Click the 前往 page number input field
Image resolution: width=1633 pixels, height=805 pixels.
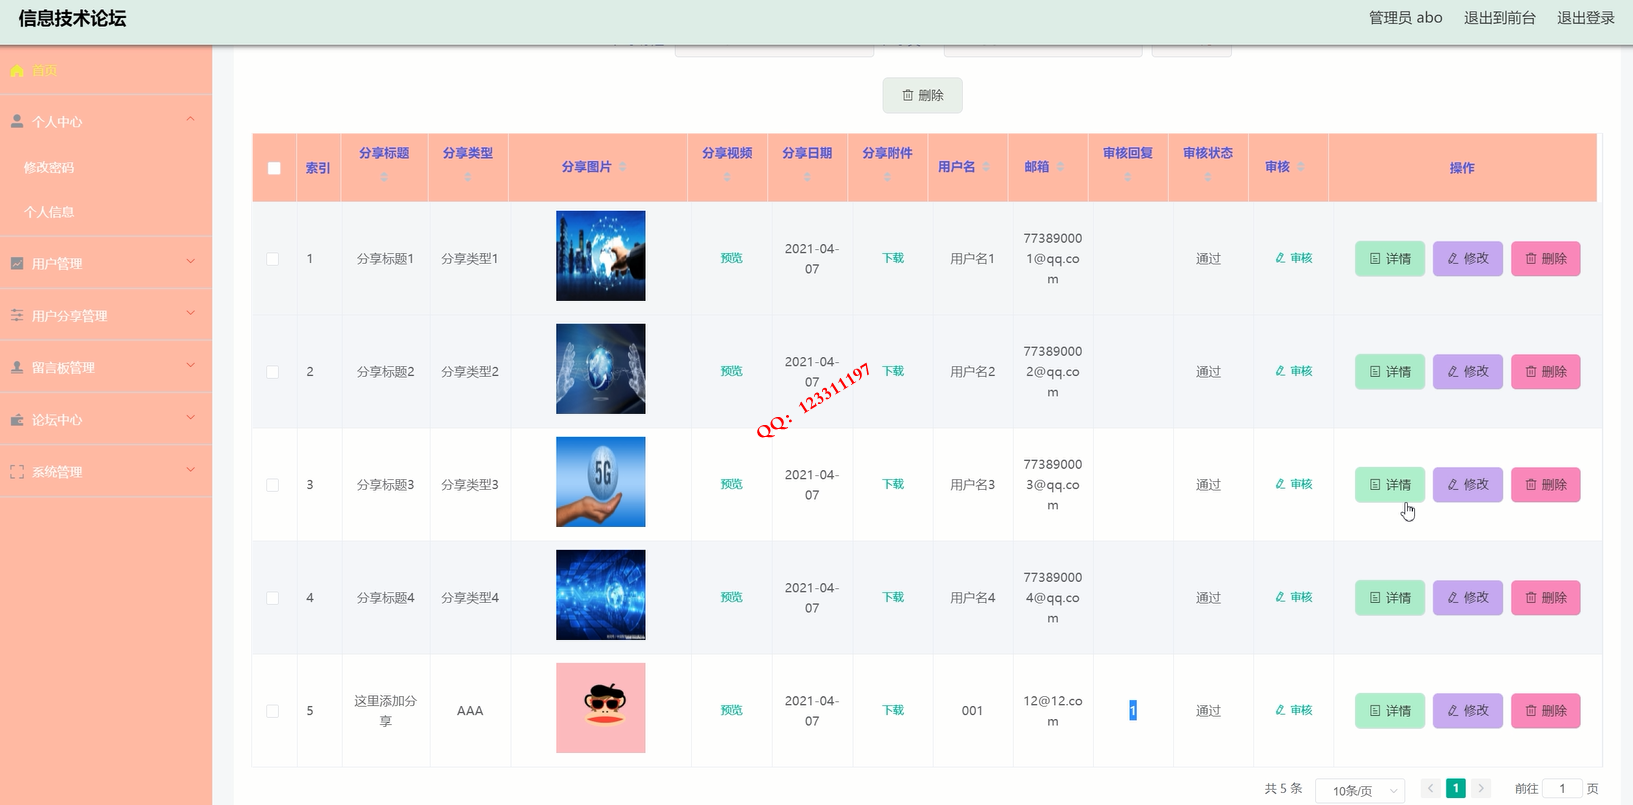pyautogui.click(x=1562, y=789)
